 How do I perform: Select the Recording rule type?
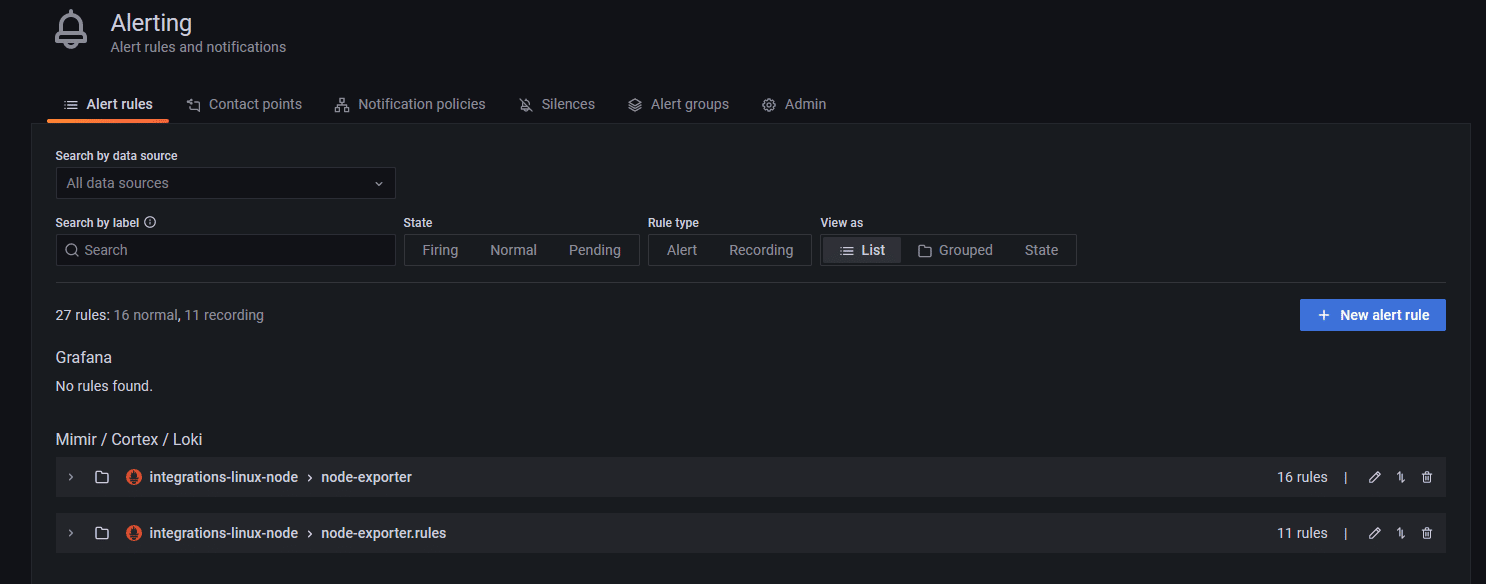(761, 250)
